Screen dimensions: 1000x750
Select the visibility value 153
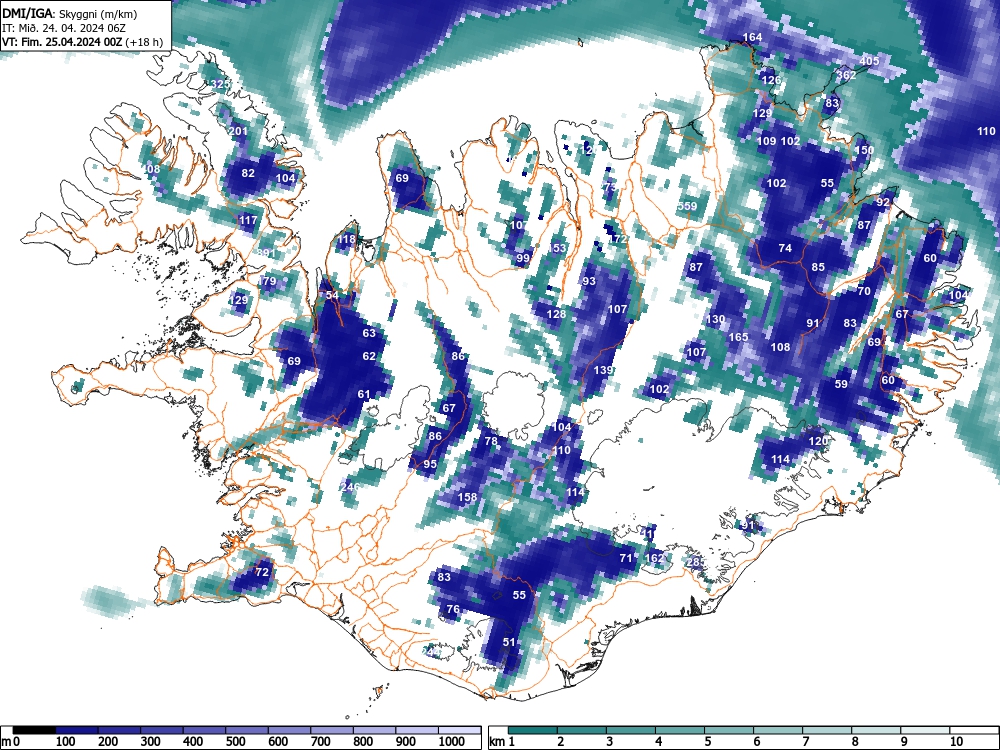tap(557, 248)
